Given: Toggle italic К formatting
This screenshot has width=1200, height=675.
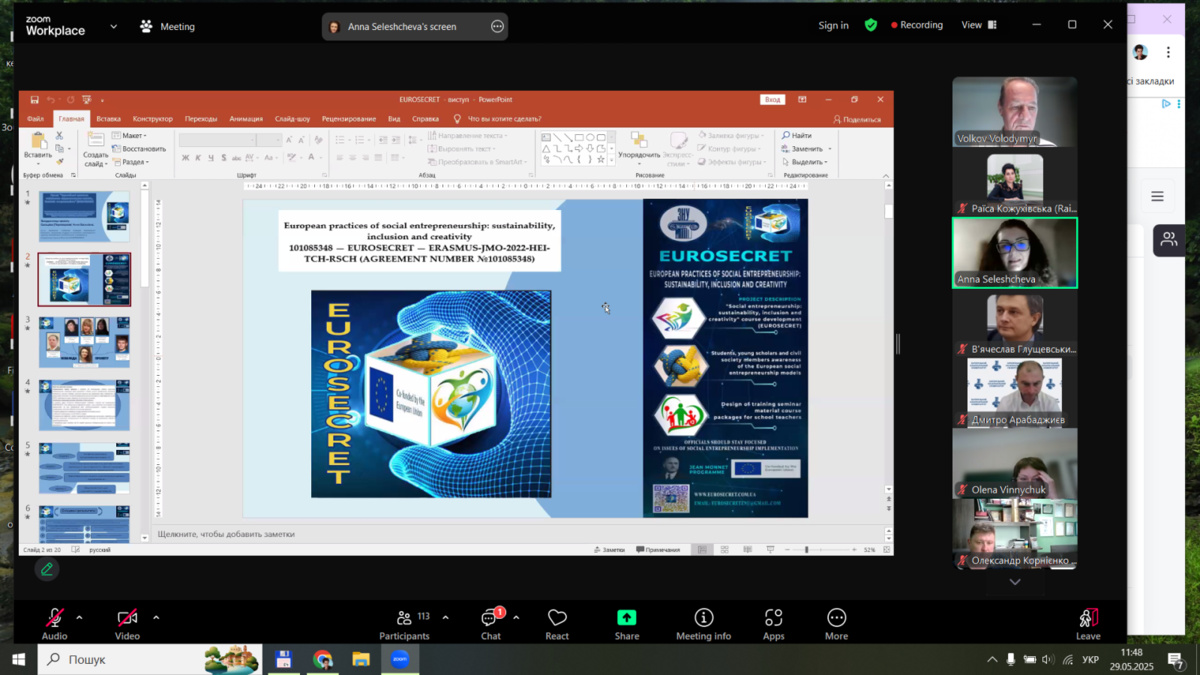Looking at the screenshot, I should 198,158.
